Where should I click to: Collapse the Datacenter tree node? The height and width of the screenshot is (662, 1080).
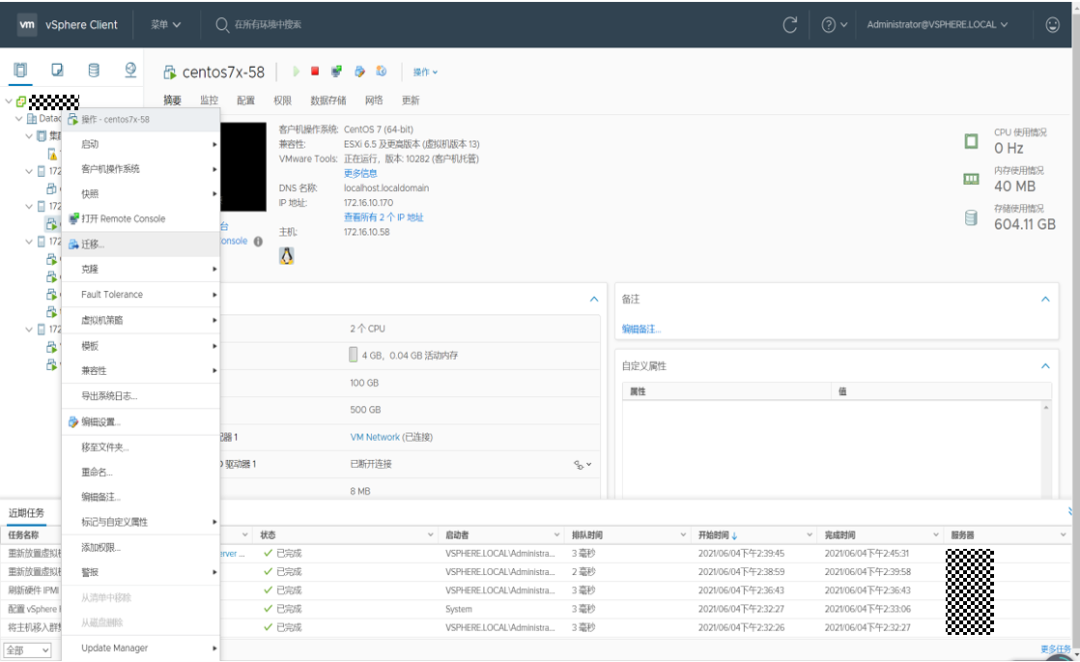click(19, 118)
